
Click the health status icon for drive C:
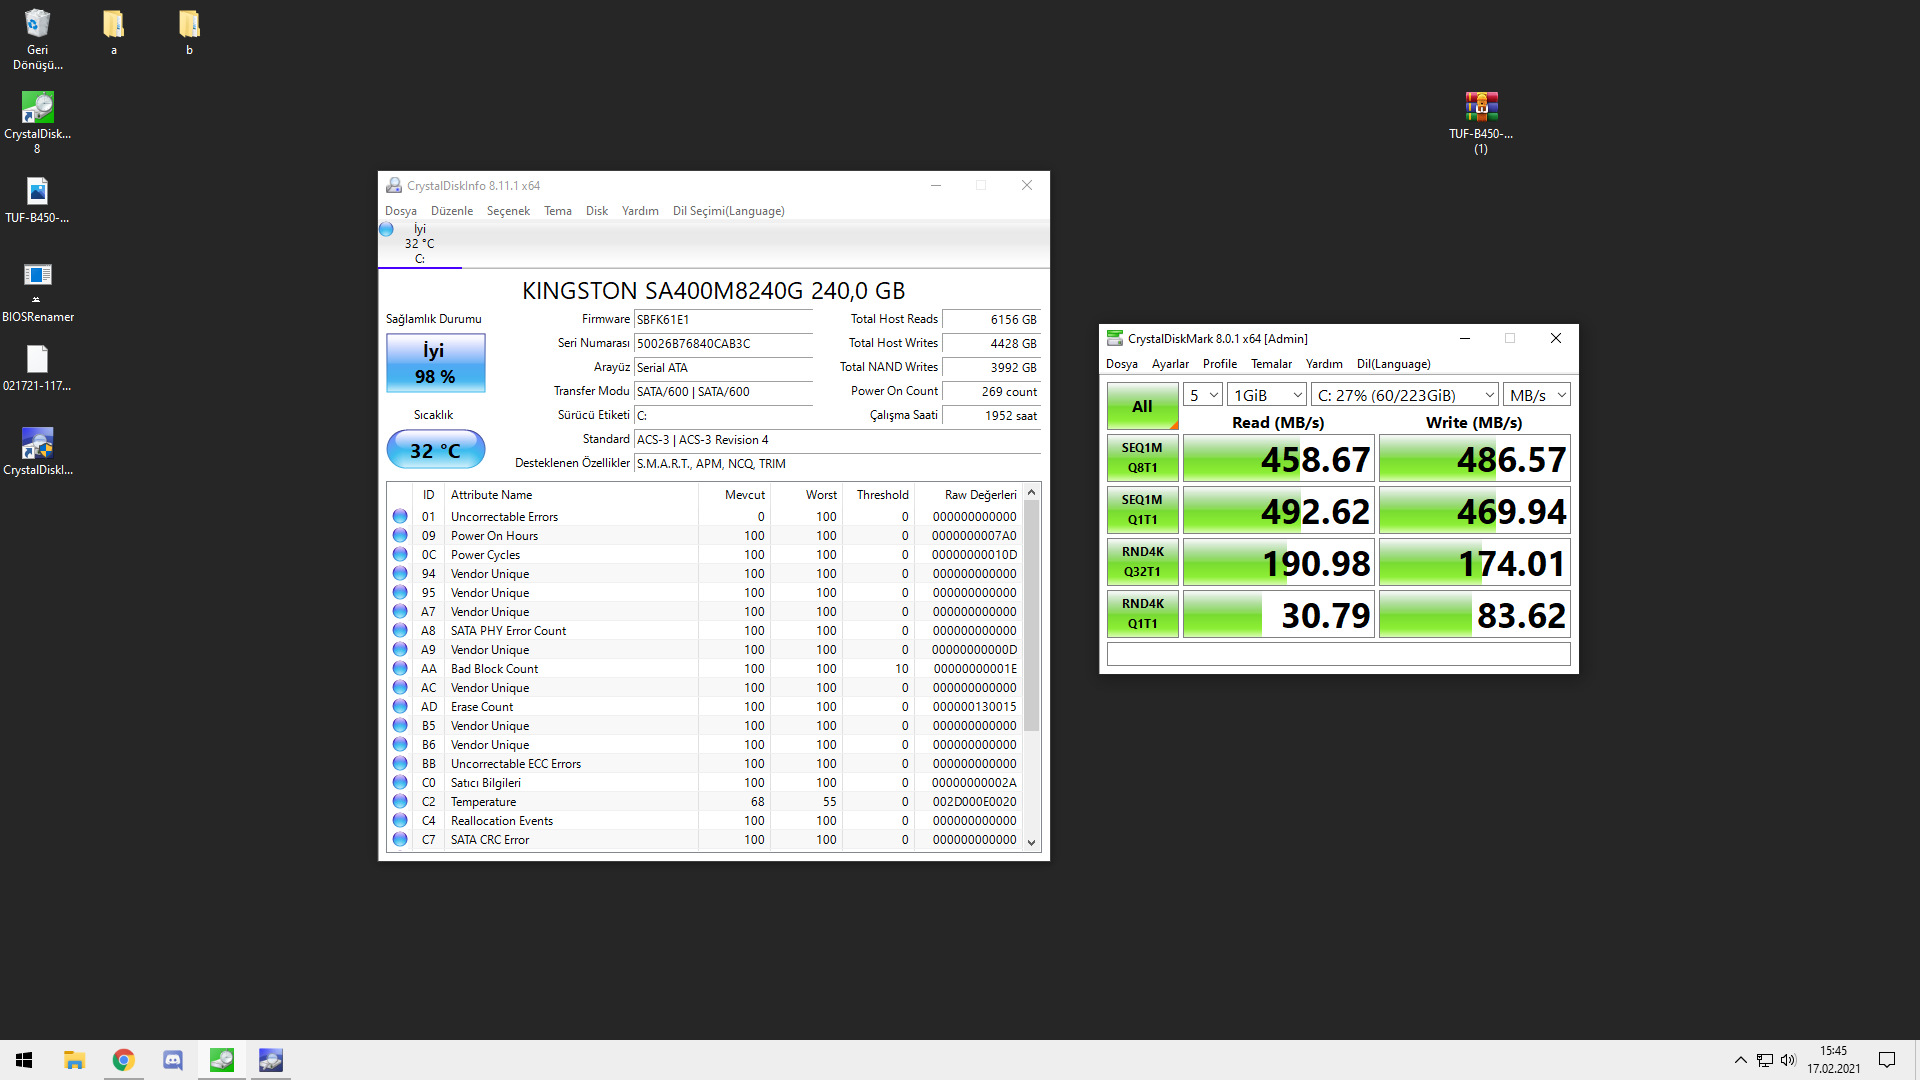(386, 230)
